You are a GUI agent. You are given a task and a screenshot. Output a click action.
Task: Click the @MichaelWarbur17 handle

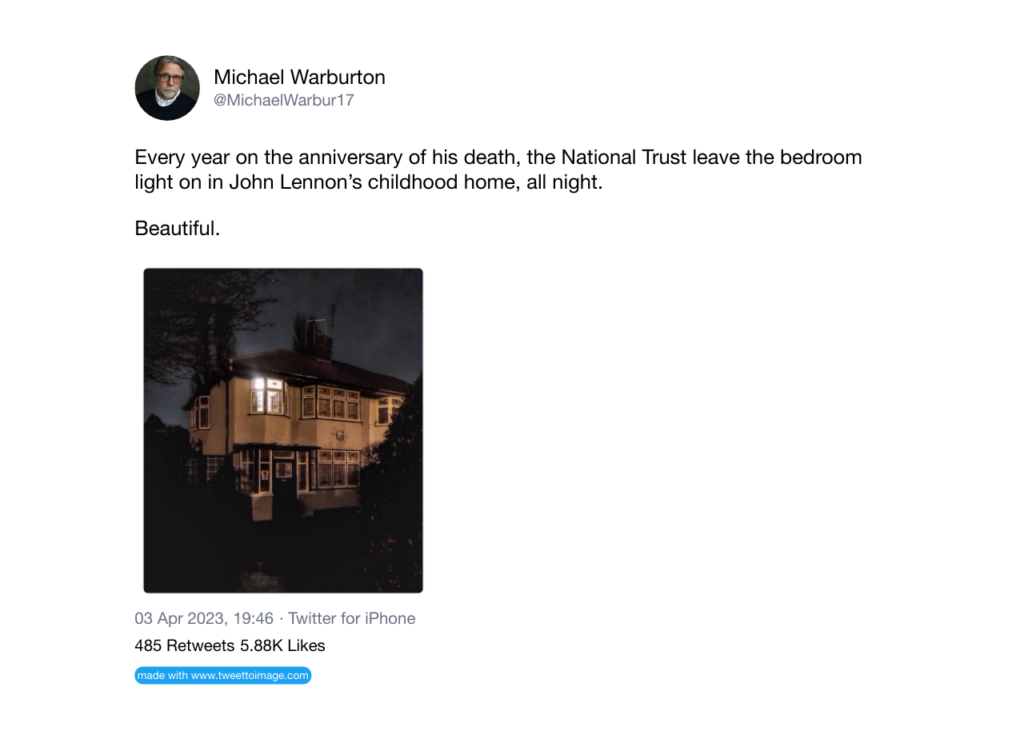[284, 101]
